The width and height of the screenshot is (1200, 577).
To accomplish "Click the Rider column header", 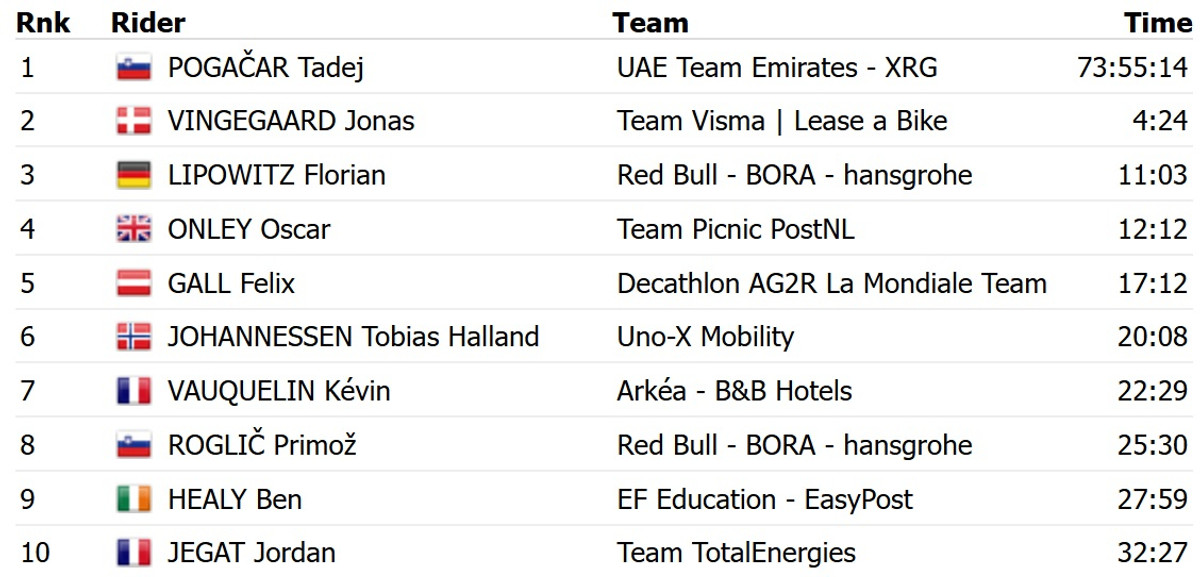I will pos(148,22).
